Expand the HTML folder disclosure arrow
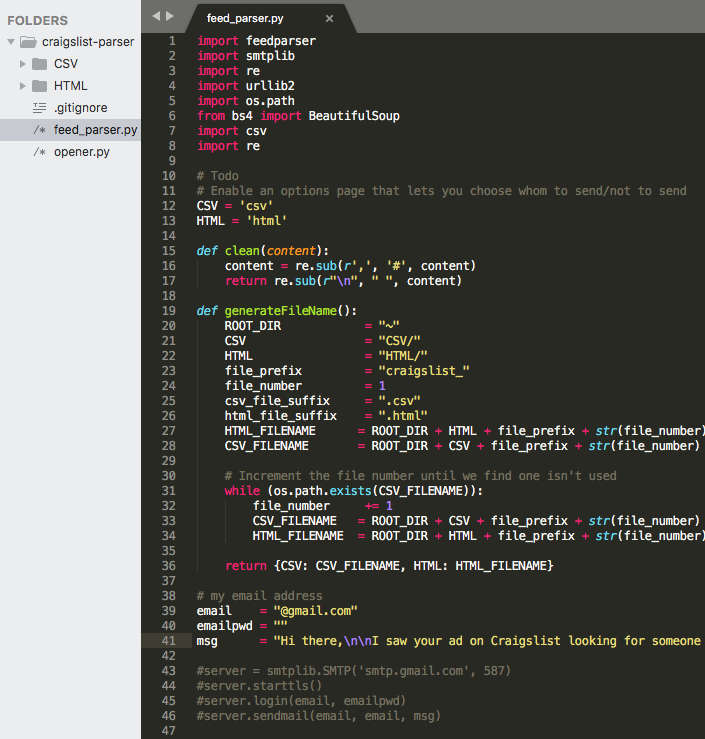This screenshot has width=705, height=739. click(22, 86)
